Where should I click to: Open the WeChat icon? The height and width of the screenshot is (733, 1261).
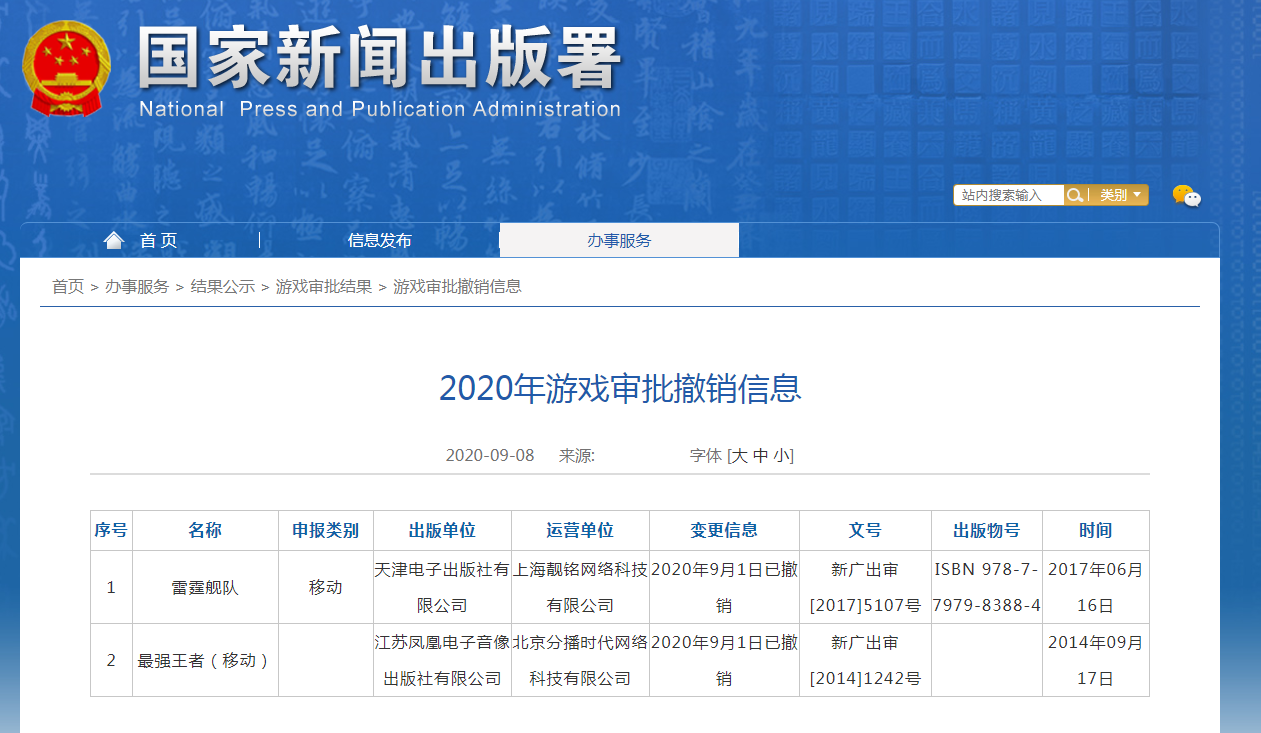[1186, 196]
